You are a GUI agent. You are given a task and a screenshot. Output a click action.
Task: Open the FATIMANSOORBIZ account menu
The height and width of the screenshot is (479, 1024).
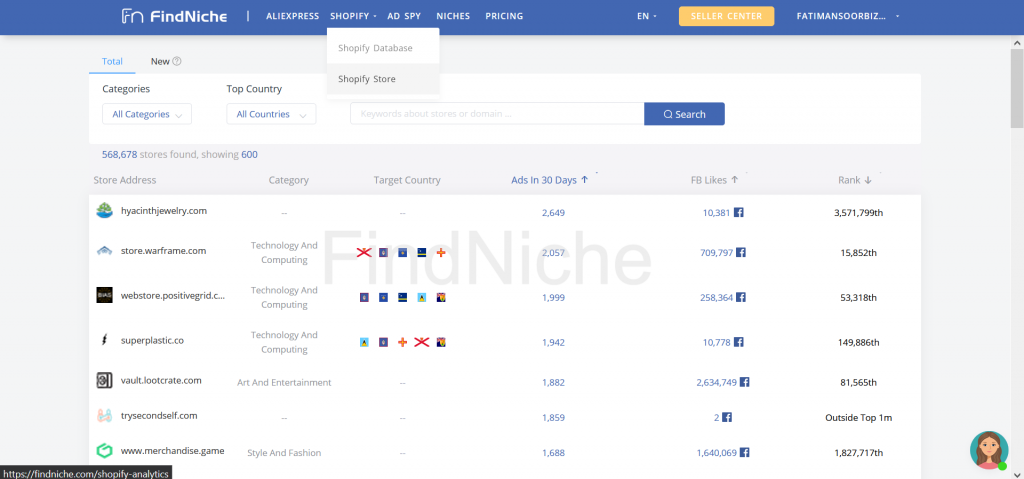(x=848, y=16)
